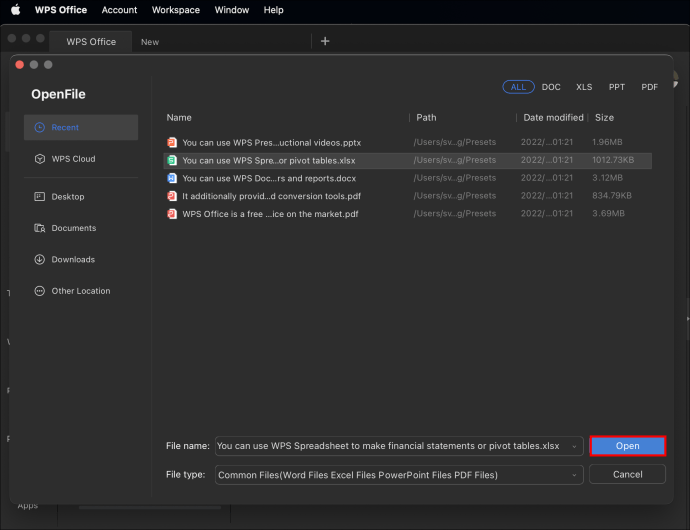Click the Other Location ellipsis icon
The width and height of the screenshot is (690, 530).
coord(40,291)
